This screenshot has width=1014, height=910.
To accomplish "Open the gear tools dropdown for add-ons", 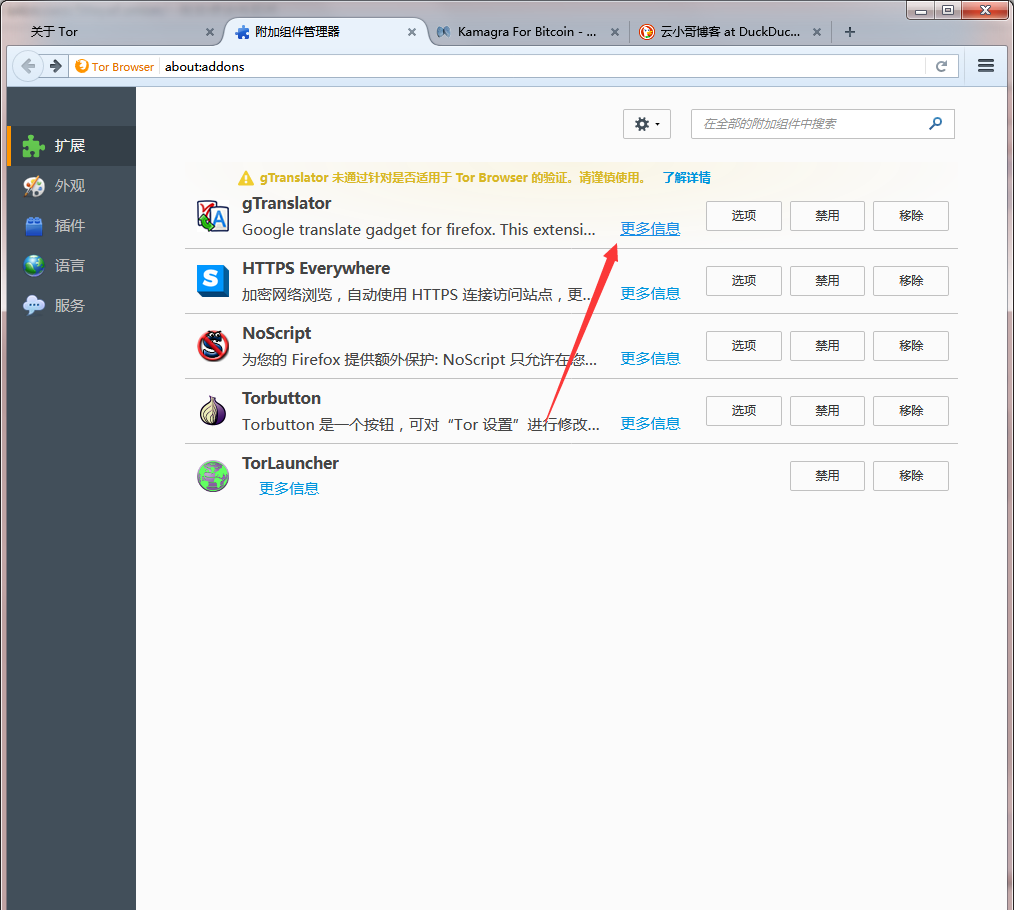I will pos(647,124).
